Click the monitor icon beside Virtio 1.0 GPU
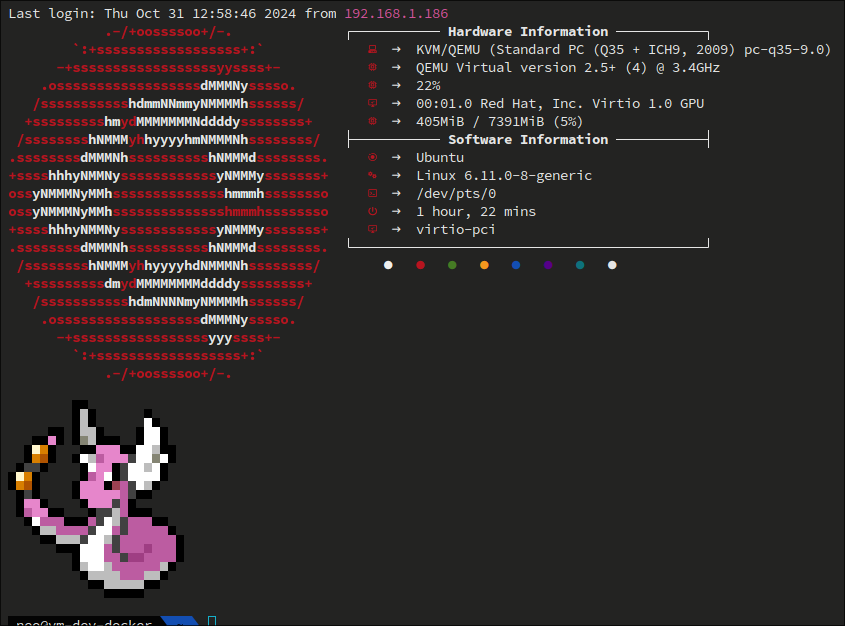The height and width of the screenshot is (626, 845). pyautogui.click(x=372, y=103)
